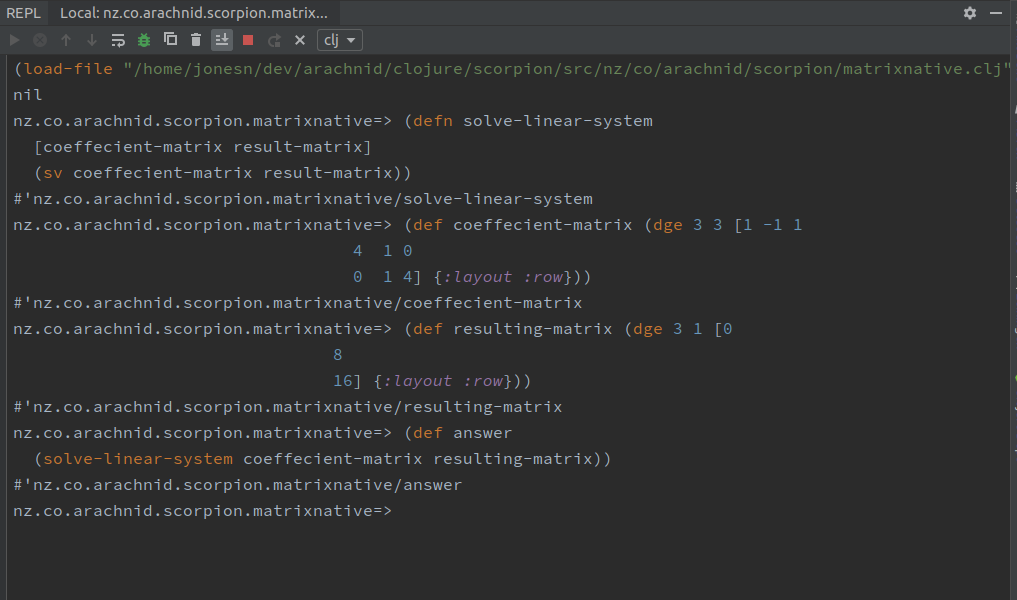Click the nil output line

28,95
